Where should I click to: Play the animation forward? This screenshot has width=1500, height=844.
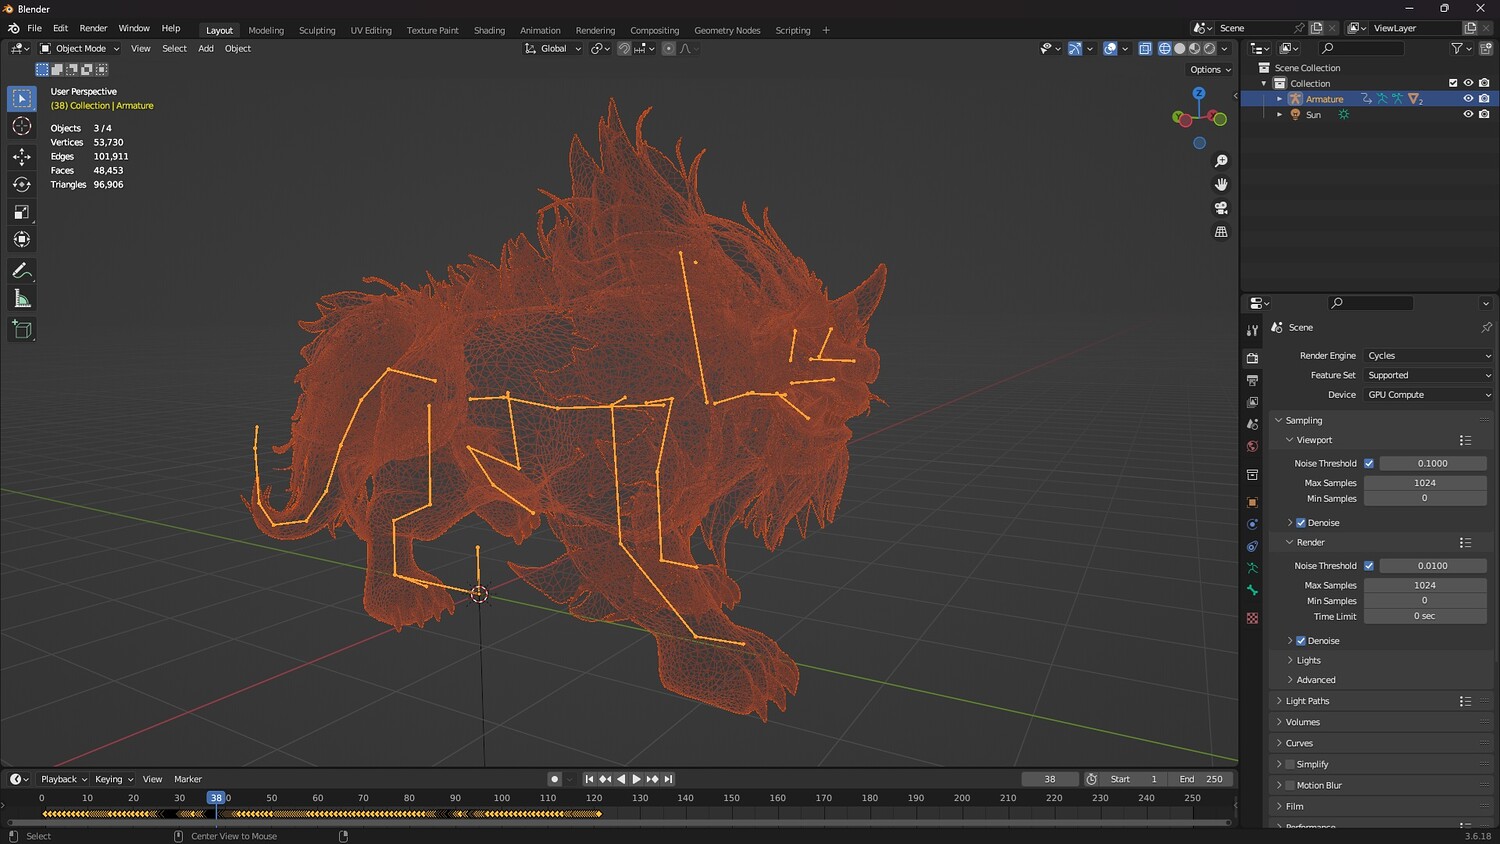pyautogui.click(x=636, y=779)
